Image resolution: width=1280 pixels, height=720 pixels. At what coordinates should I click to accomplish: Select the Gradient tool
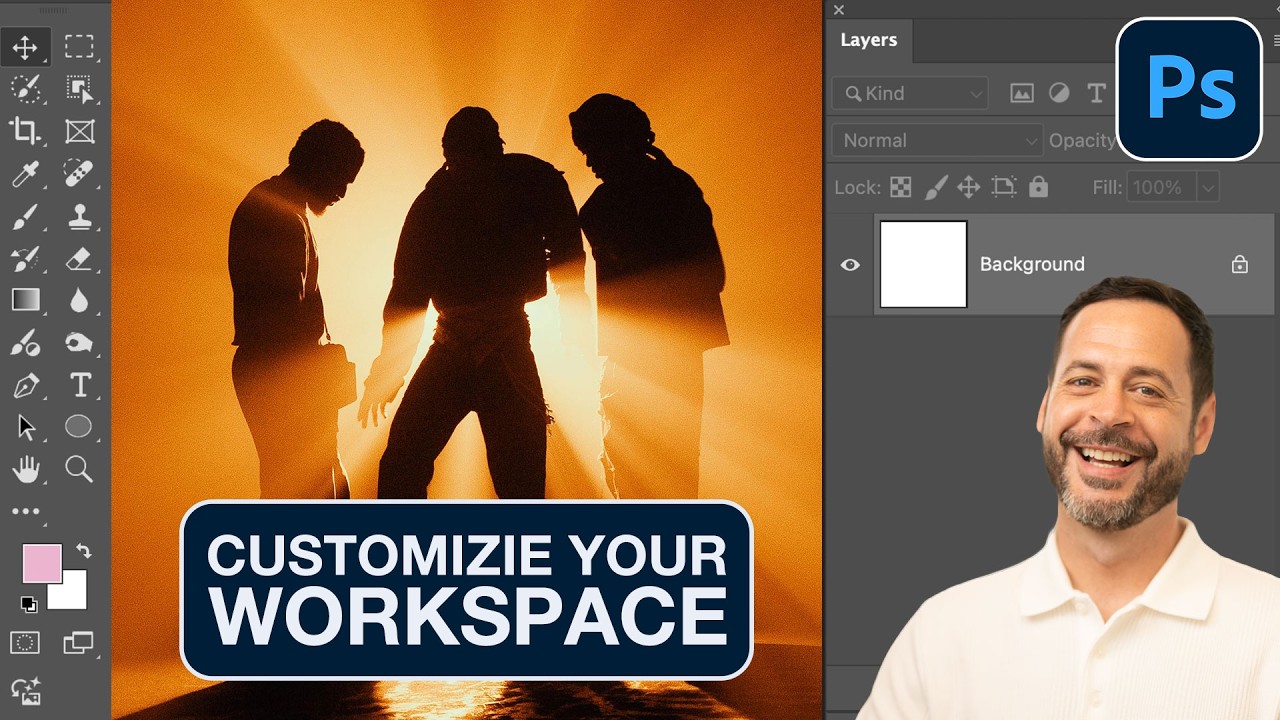(26, 300)
